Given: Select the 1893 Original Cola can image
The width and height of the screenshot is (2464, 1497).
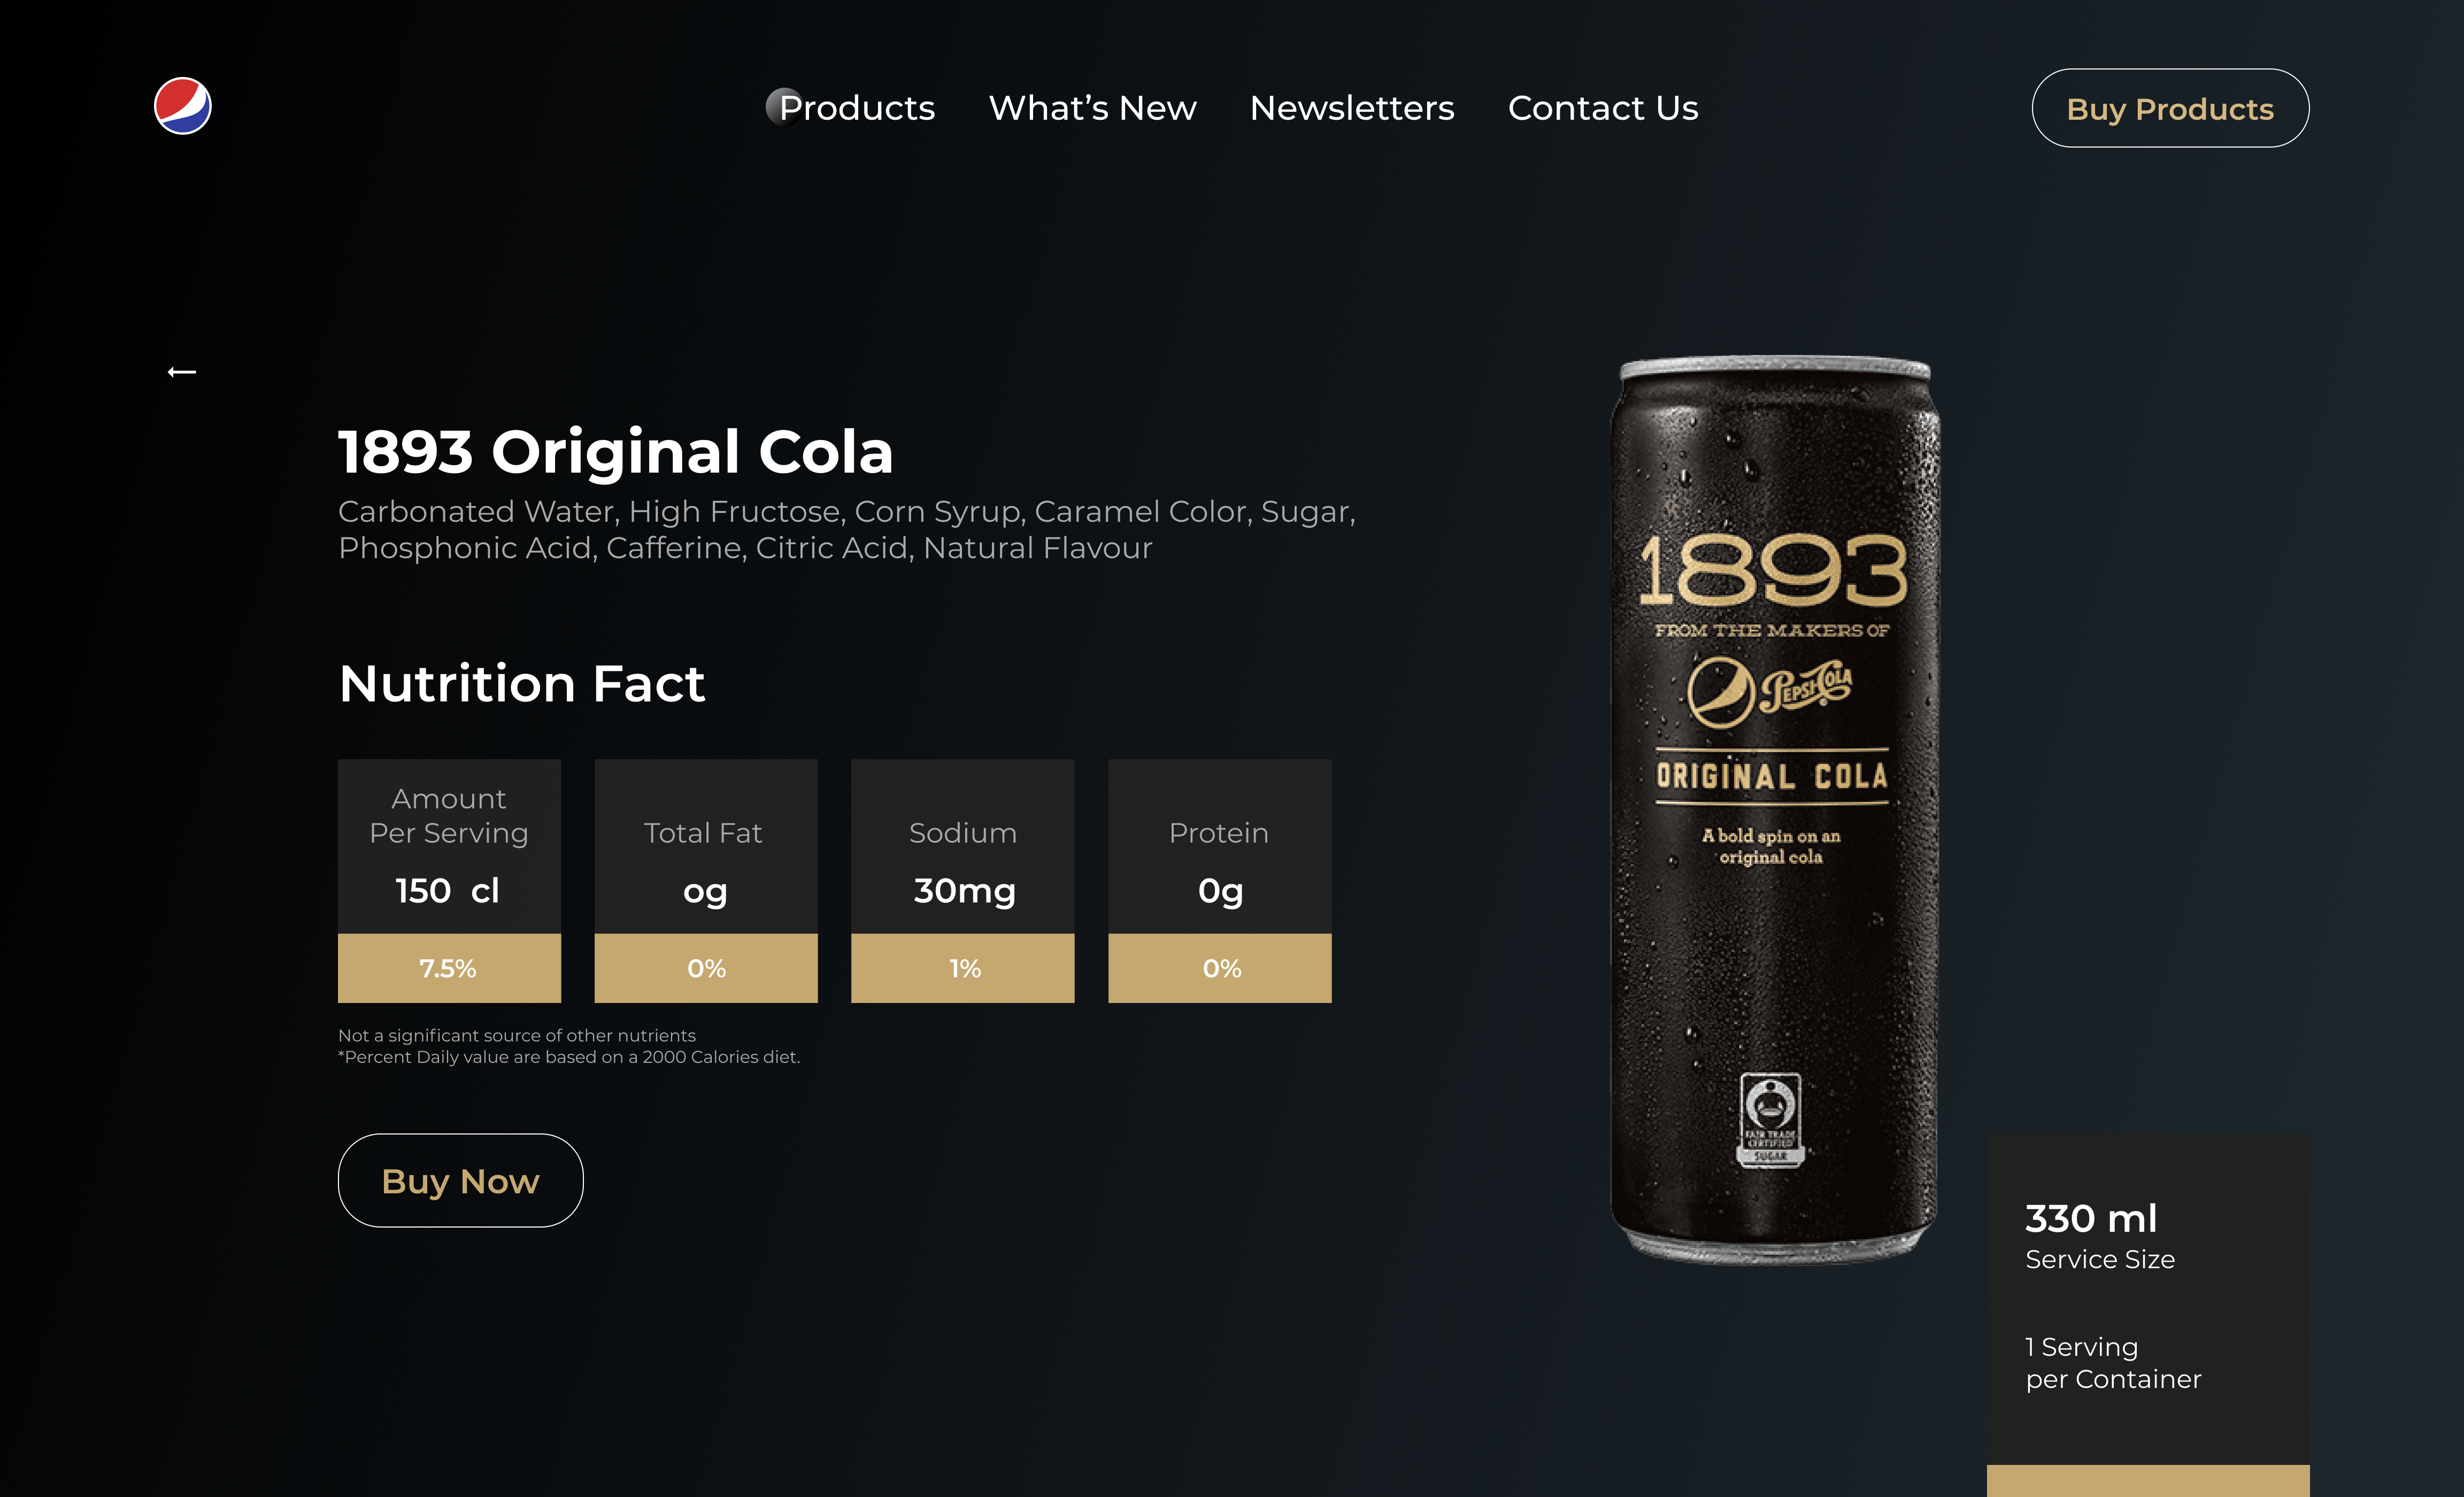Looking at the screenshot, I should point(1774,810).
